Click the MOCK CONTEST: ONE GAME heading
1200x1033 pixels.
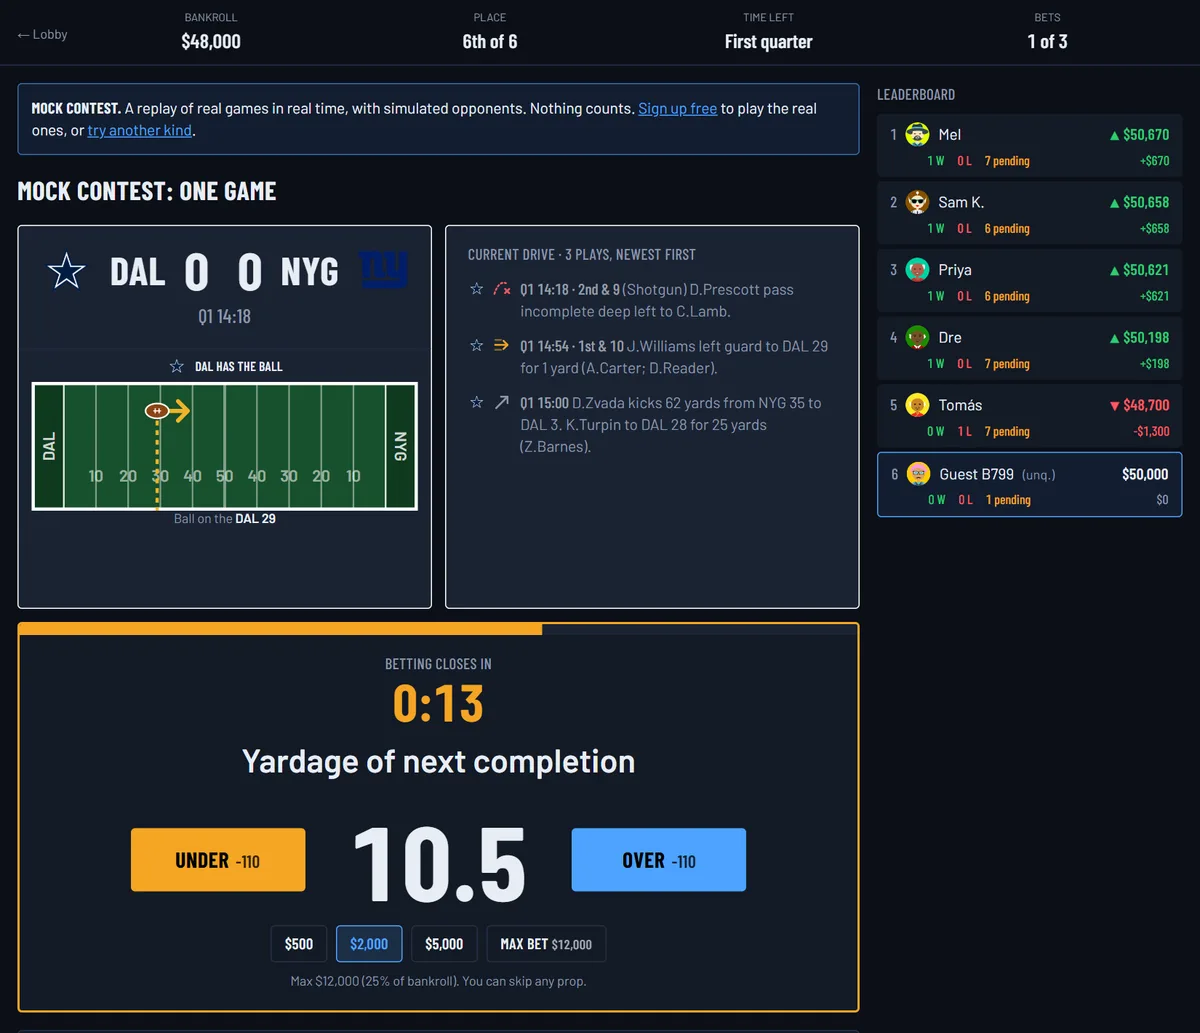[147, 191]
